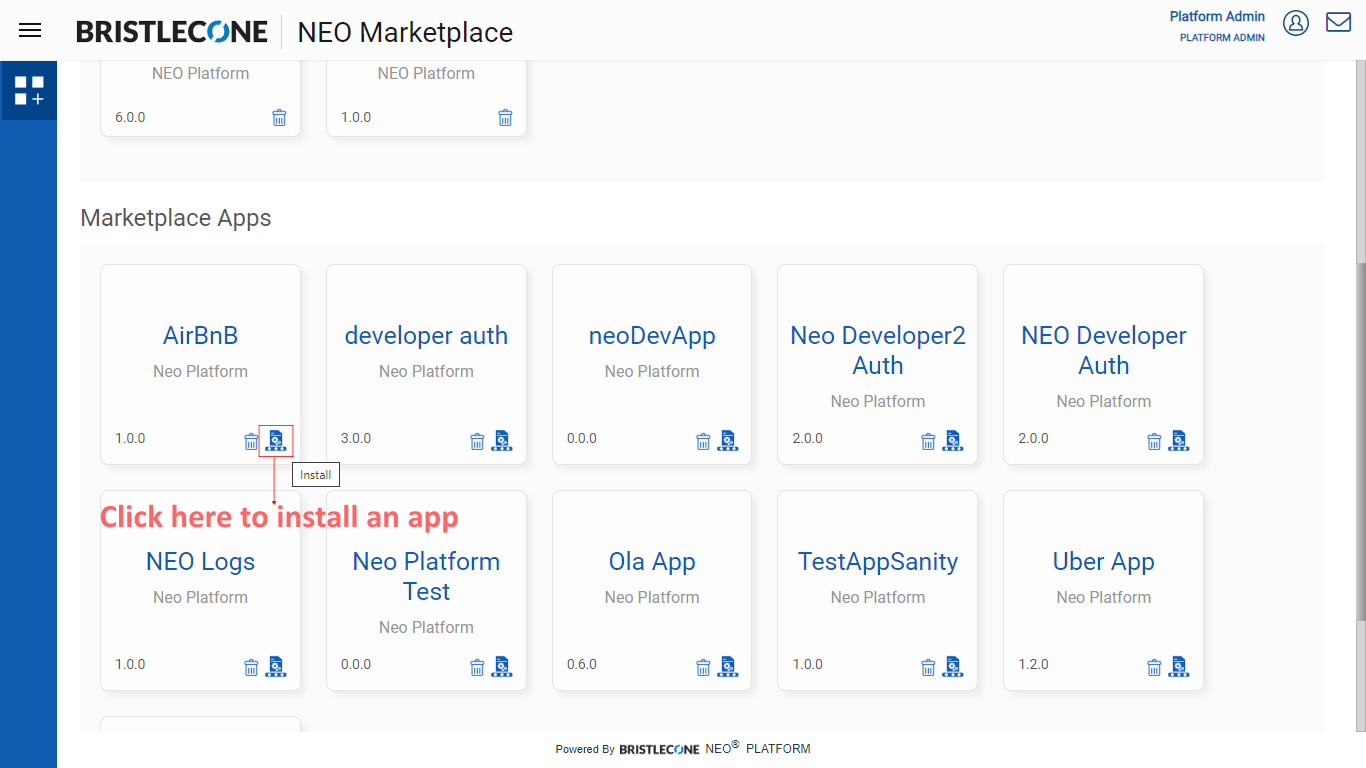Delete the NEO Logs app
This screenshot has height=768, width=1366.
coord(251,667)
